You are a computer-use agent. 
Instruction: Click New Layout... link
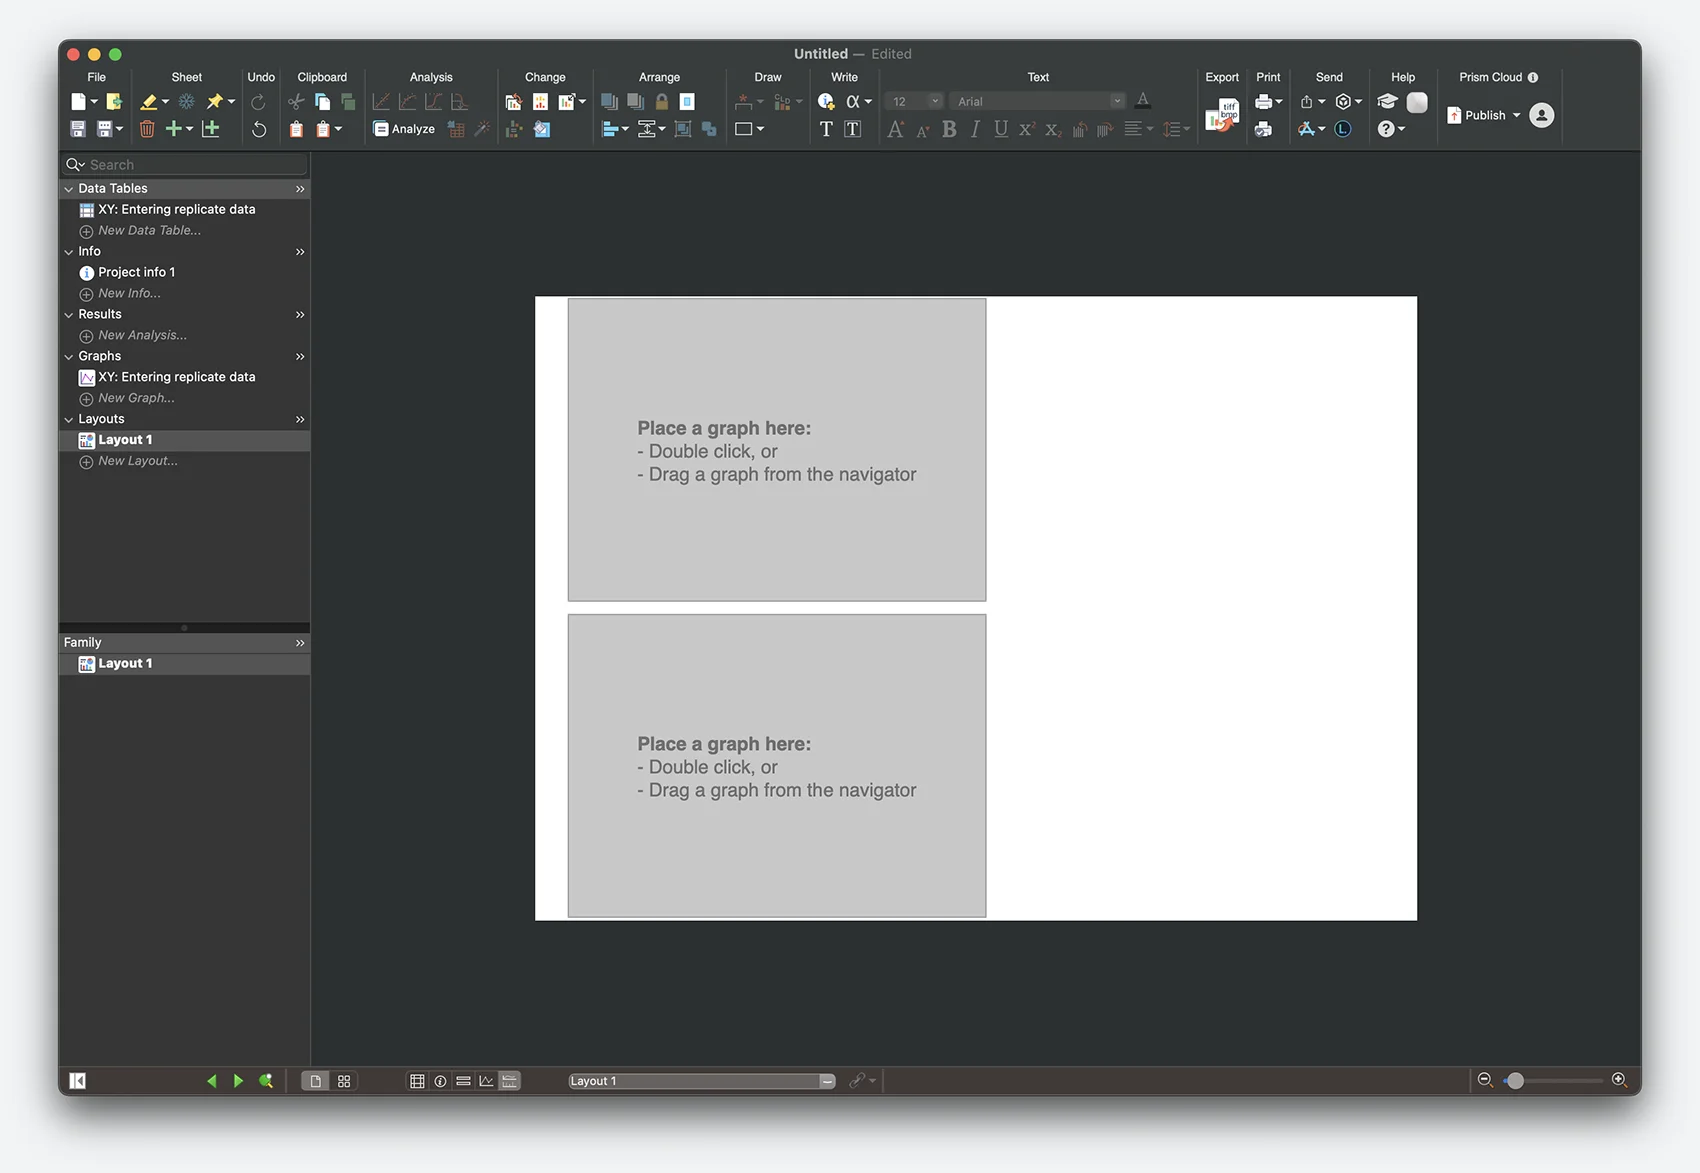tap(138, 461)
